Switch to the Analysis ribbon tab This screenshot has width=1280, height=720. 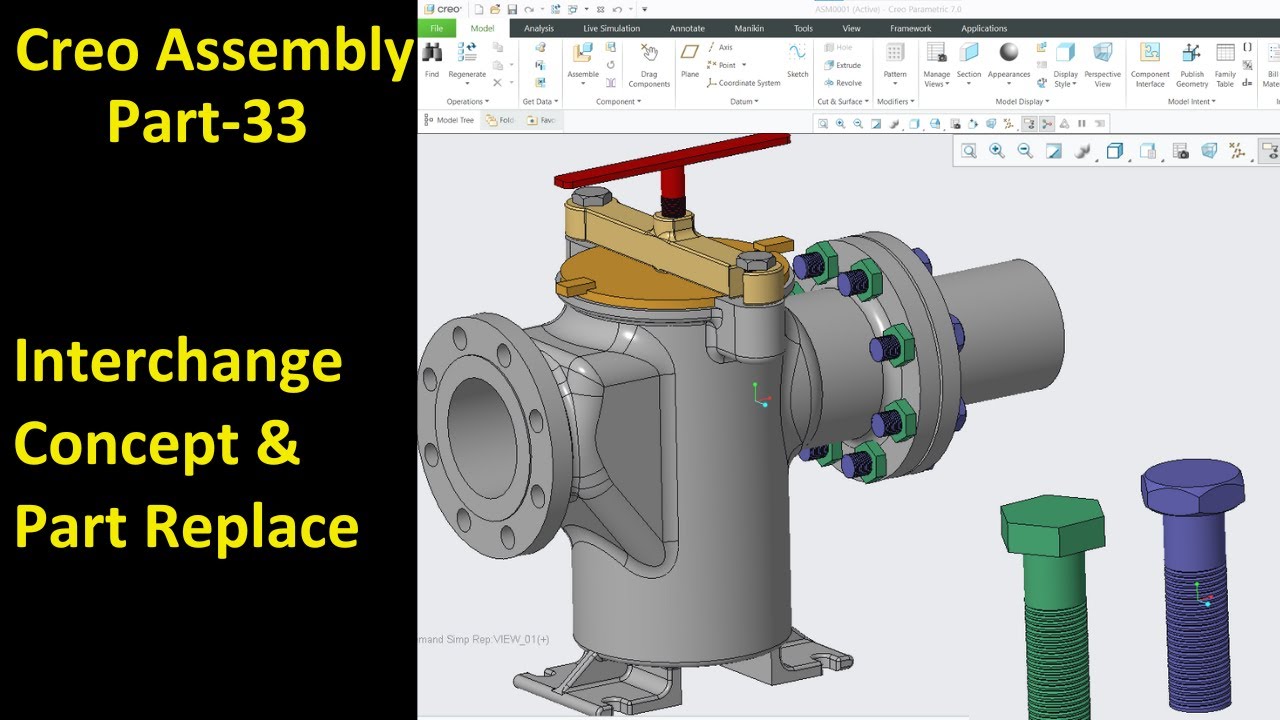click(x=539, y=28)
